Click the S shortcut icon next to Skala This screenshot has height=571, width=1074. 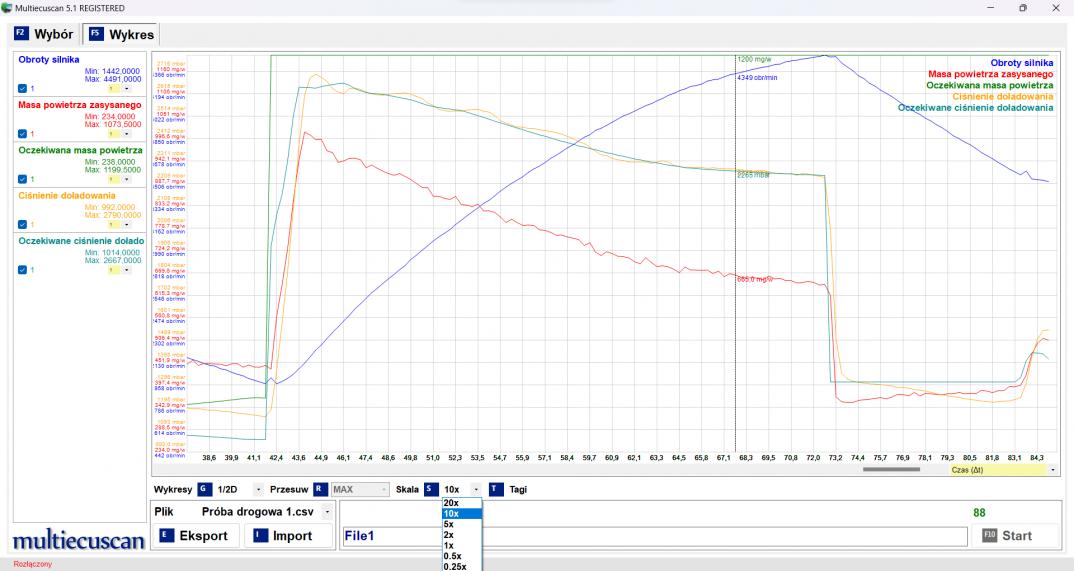pyautogui.click(x=431, y=489)
